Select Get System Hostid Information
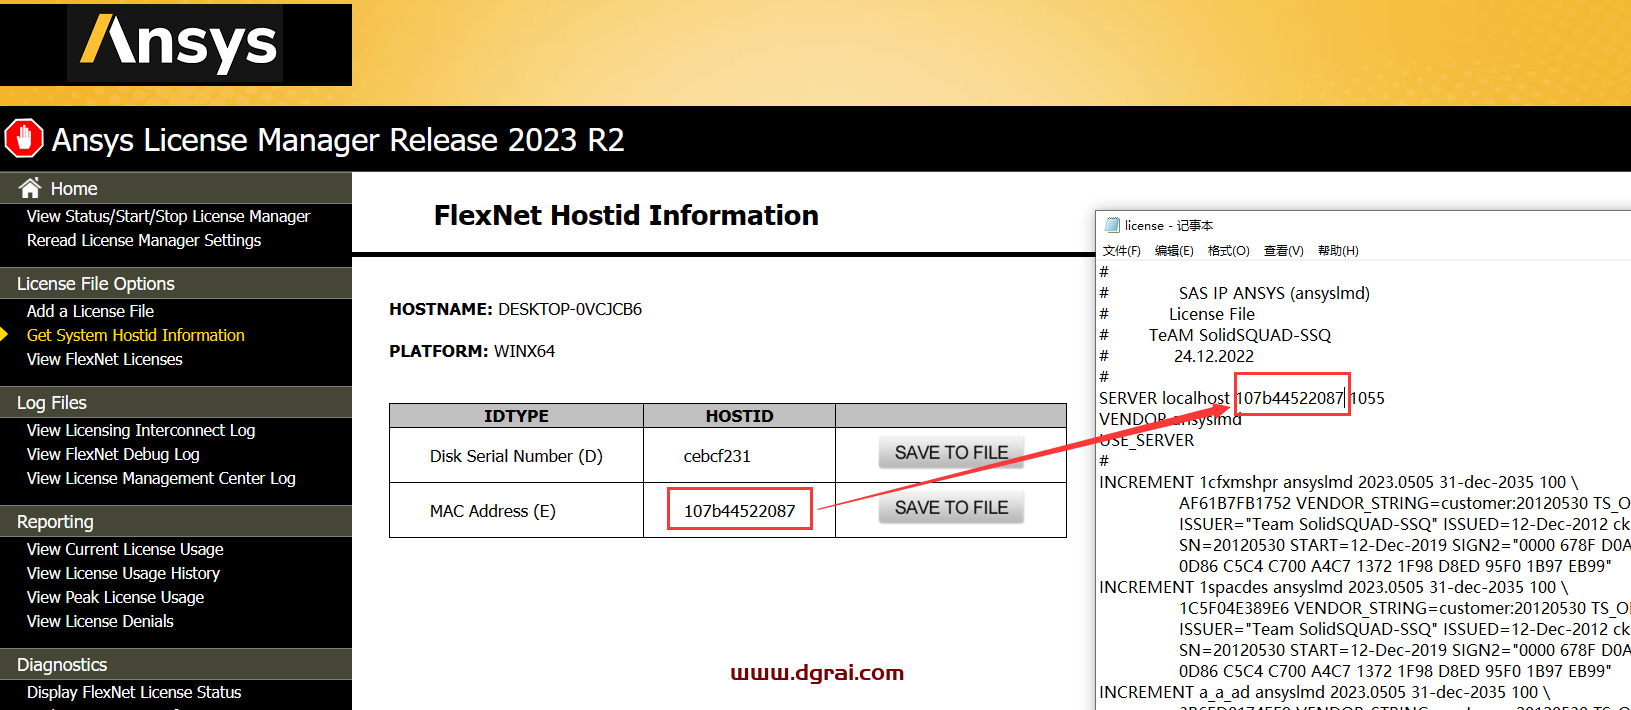This screenshot has width=1631, height=710. 136,335
